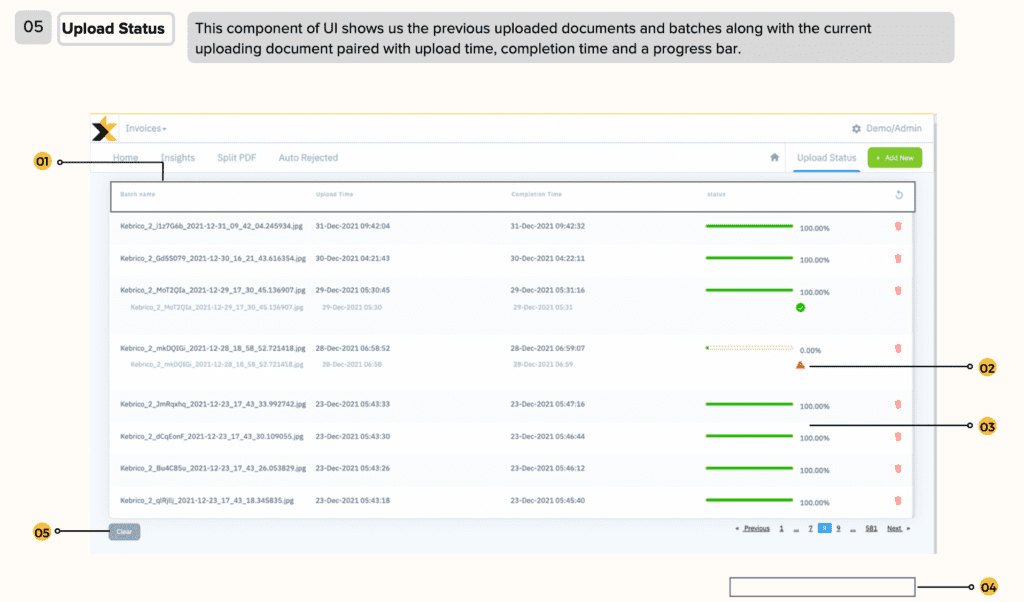Click the red warning triangle status icon

point(800,366)
